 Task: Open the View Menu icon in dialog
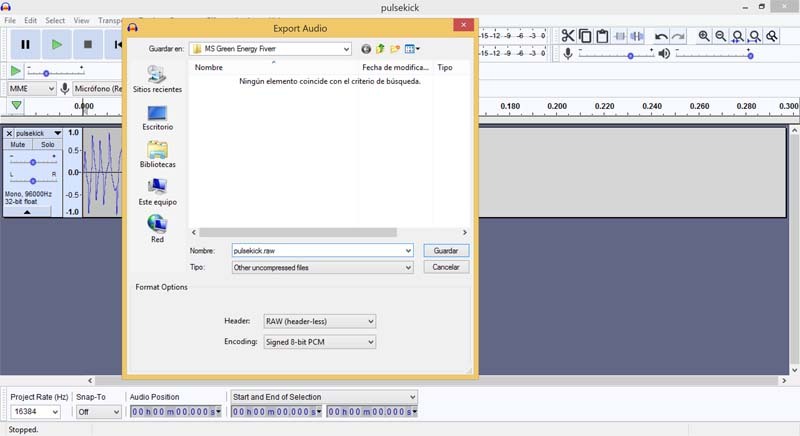pos(412,49)
